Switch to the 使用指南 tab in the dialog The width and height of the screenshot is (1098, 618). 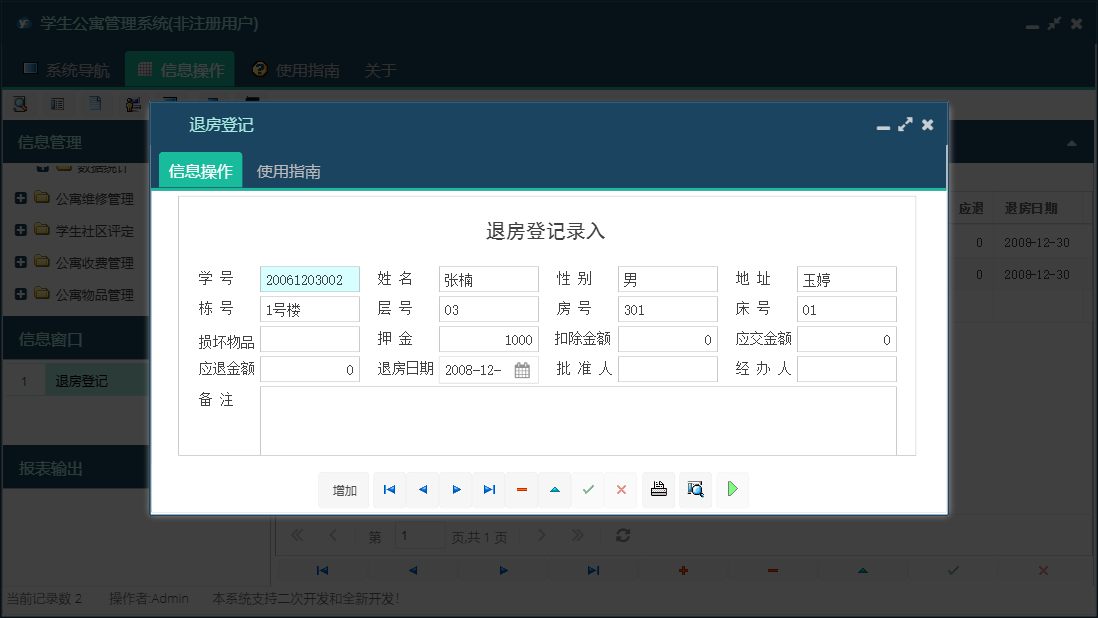coord(288,170)
